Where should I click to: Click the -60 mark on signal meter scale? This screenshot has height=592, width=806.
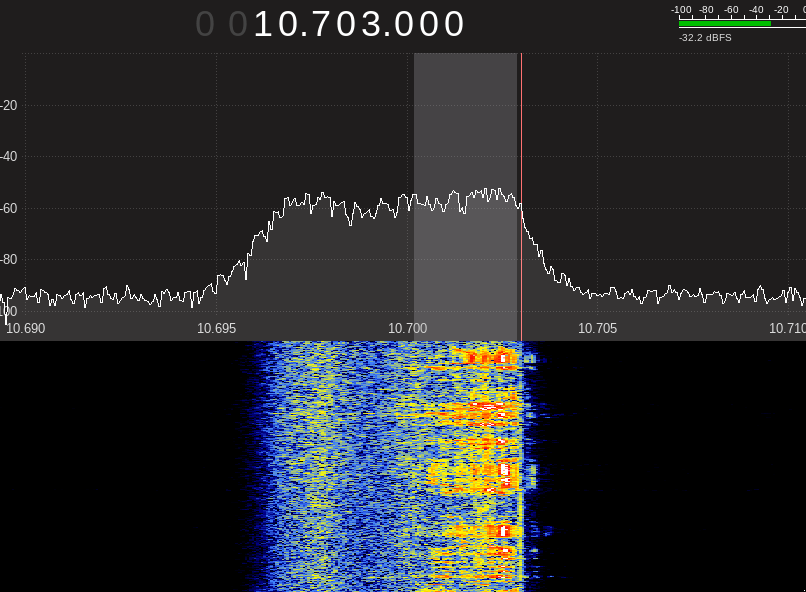click(731, 9)
